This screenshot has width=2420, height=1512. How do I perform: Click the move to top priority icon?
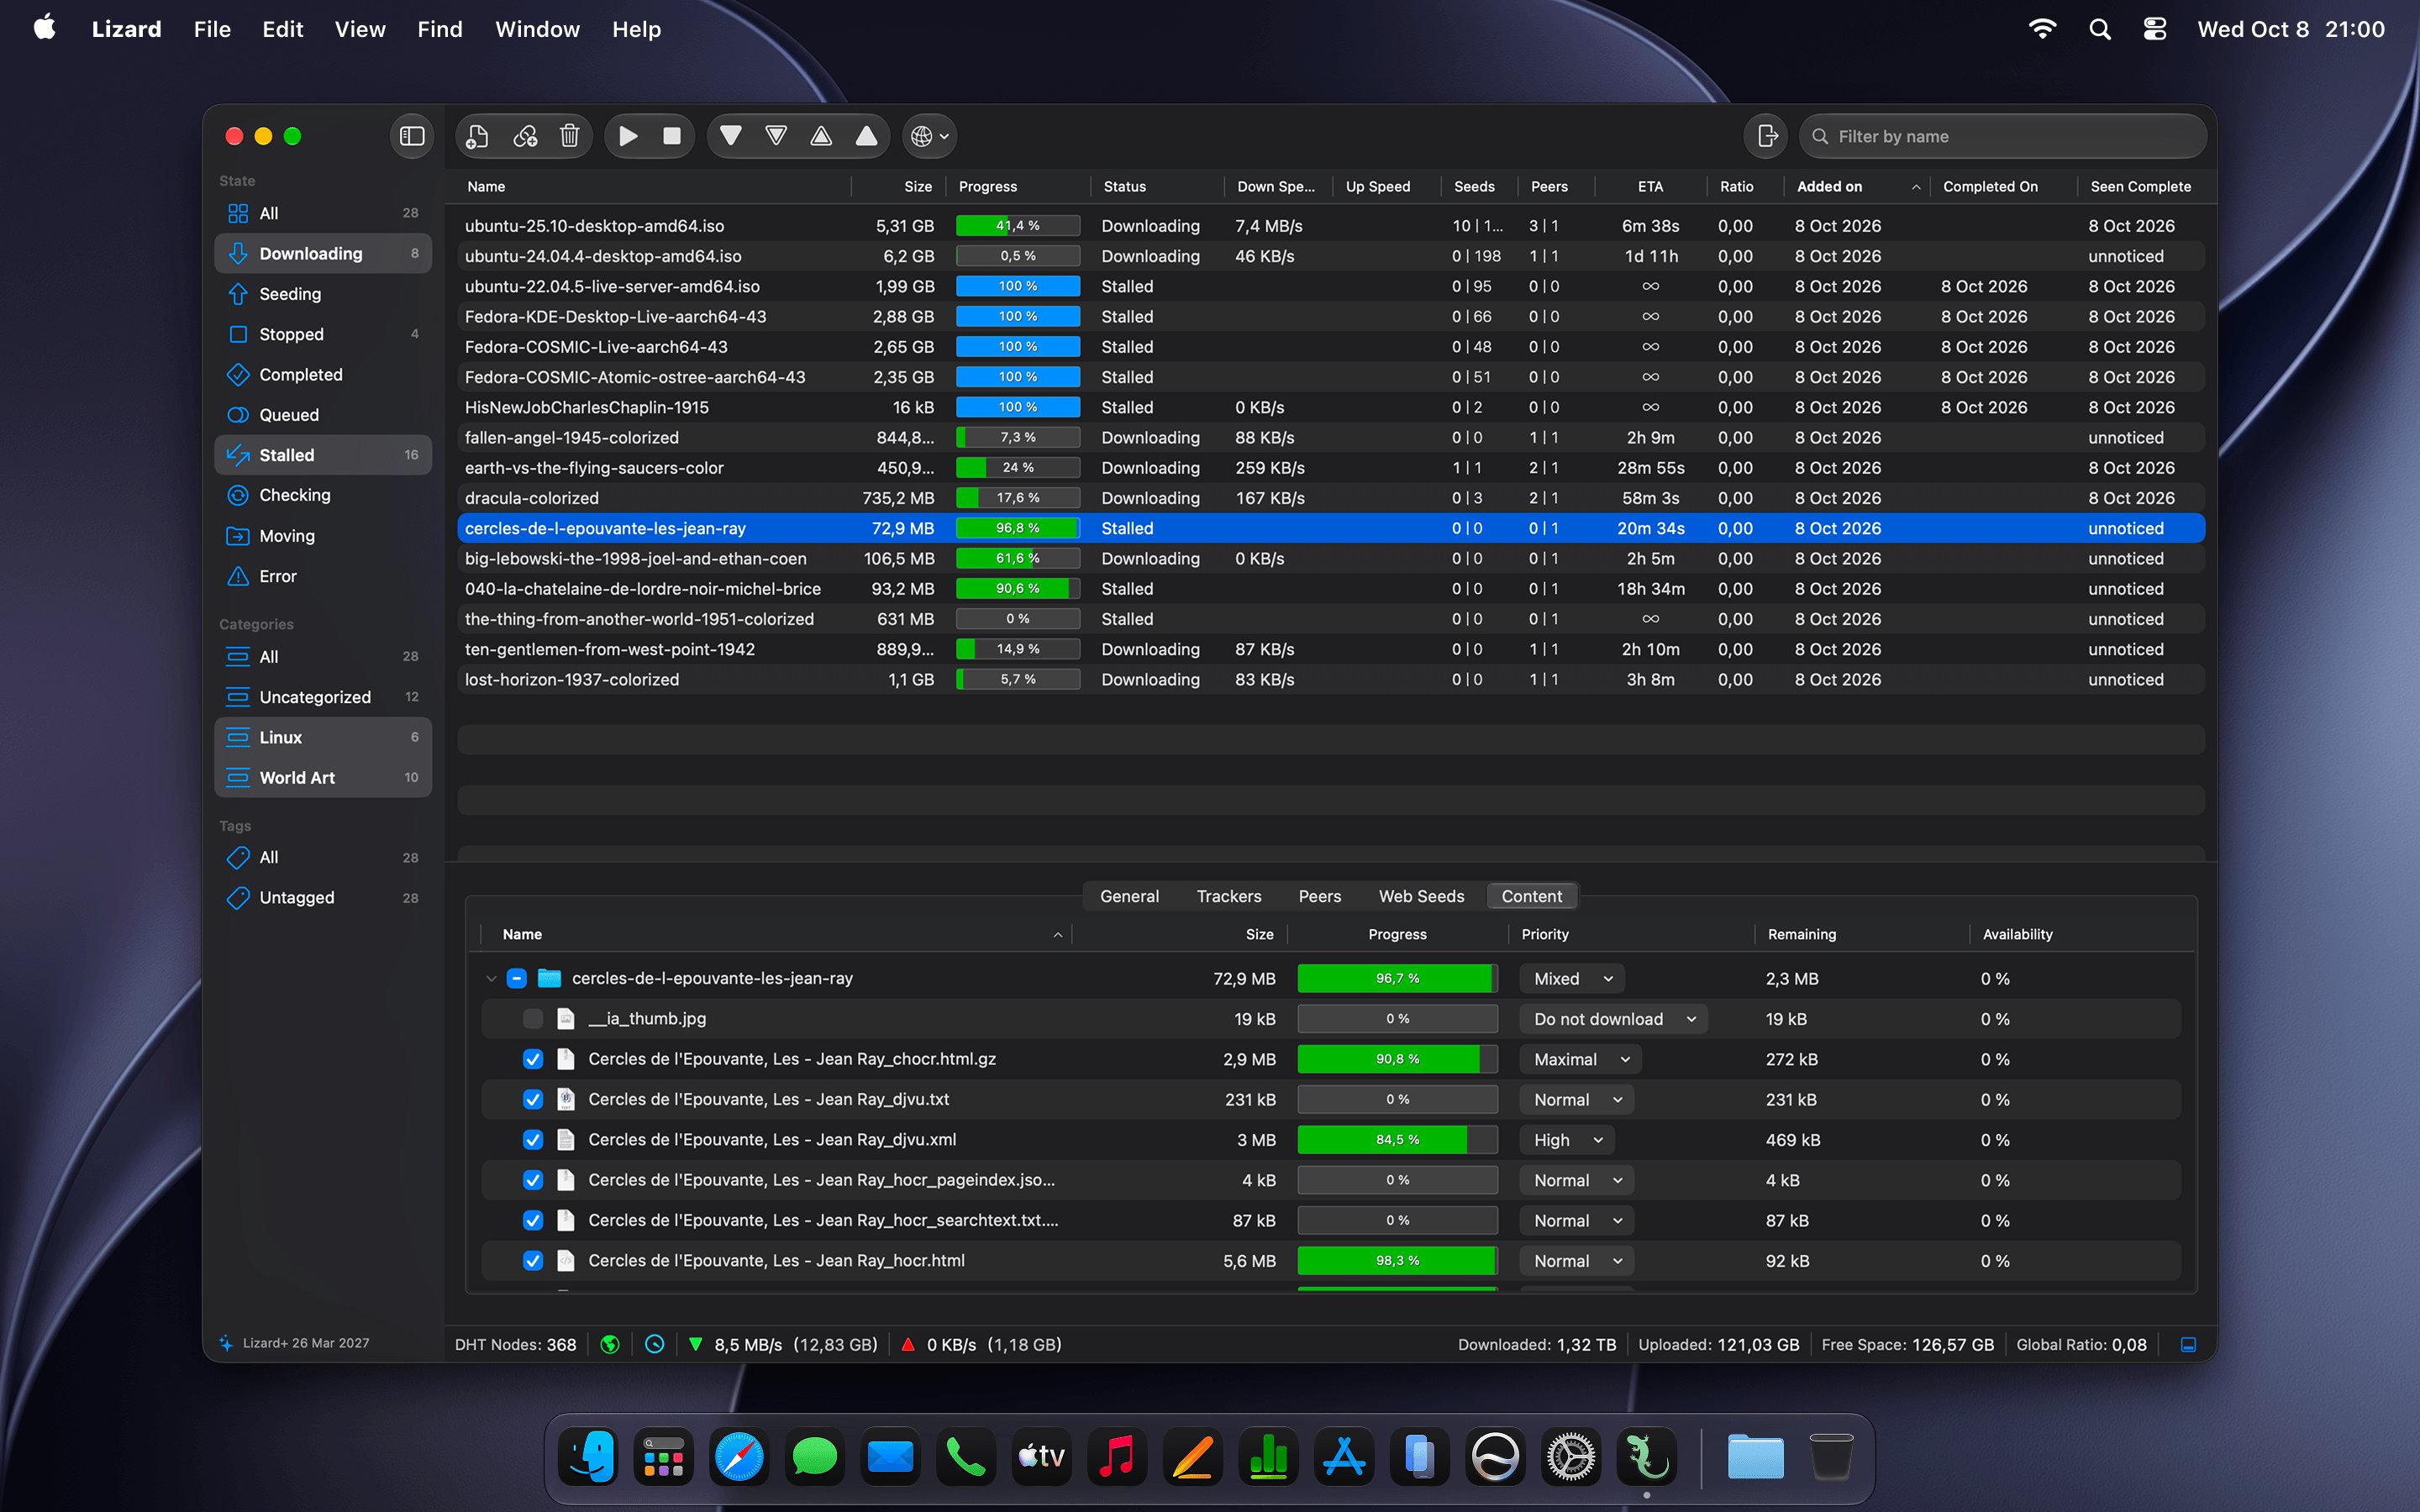point(866,136)
